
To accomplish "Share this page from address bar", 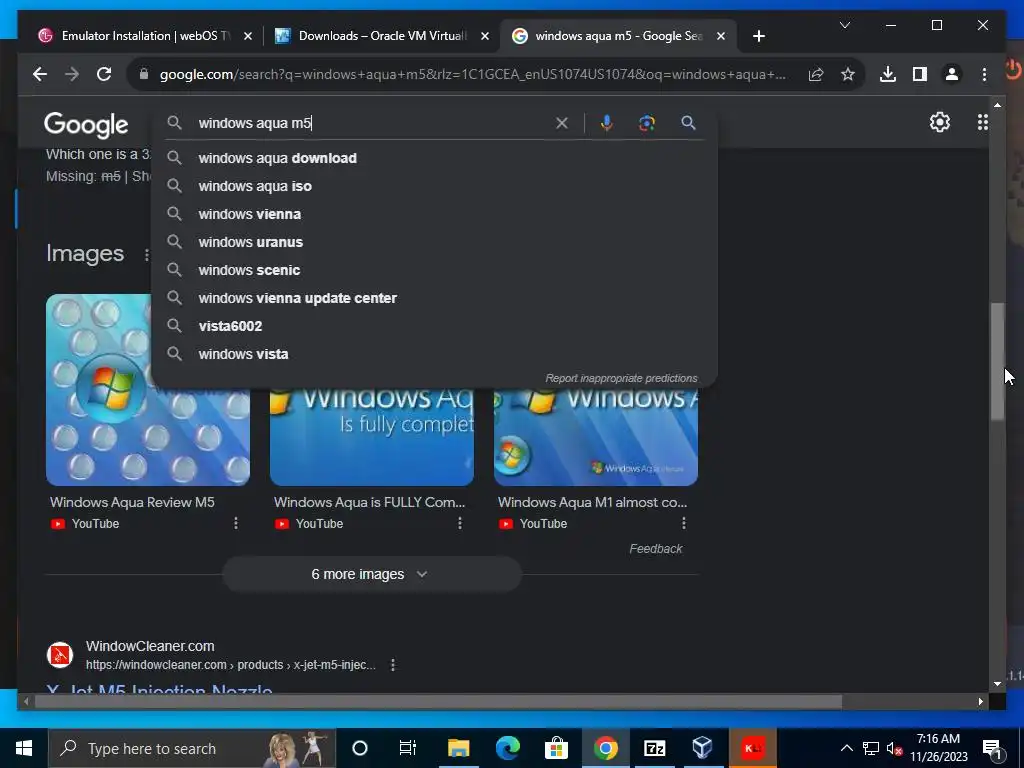I will click(x=816, y=74).
